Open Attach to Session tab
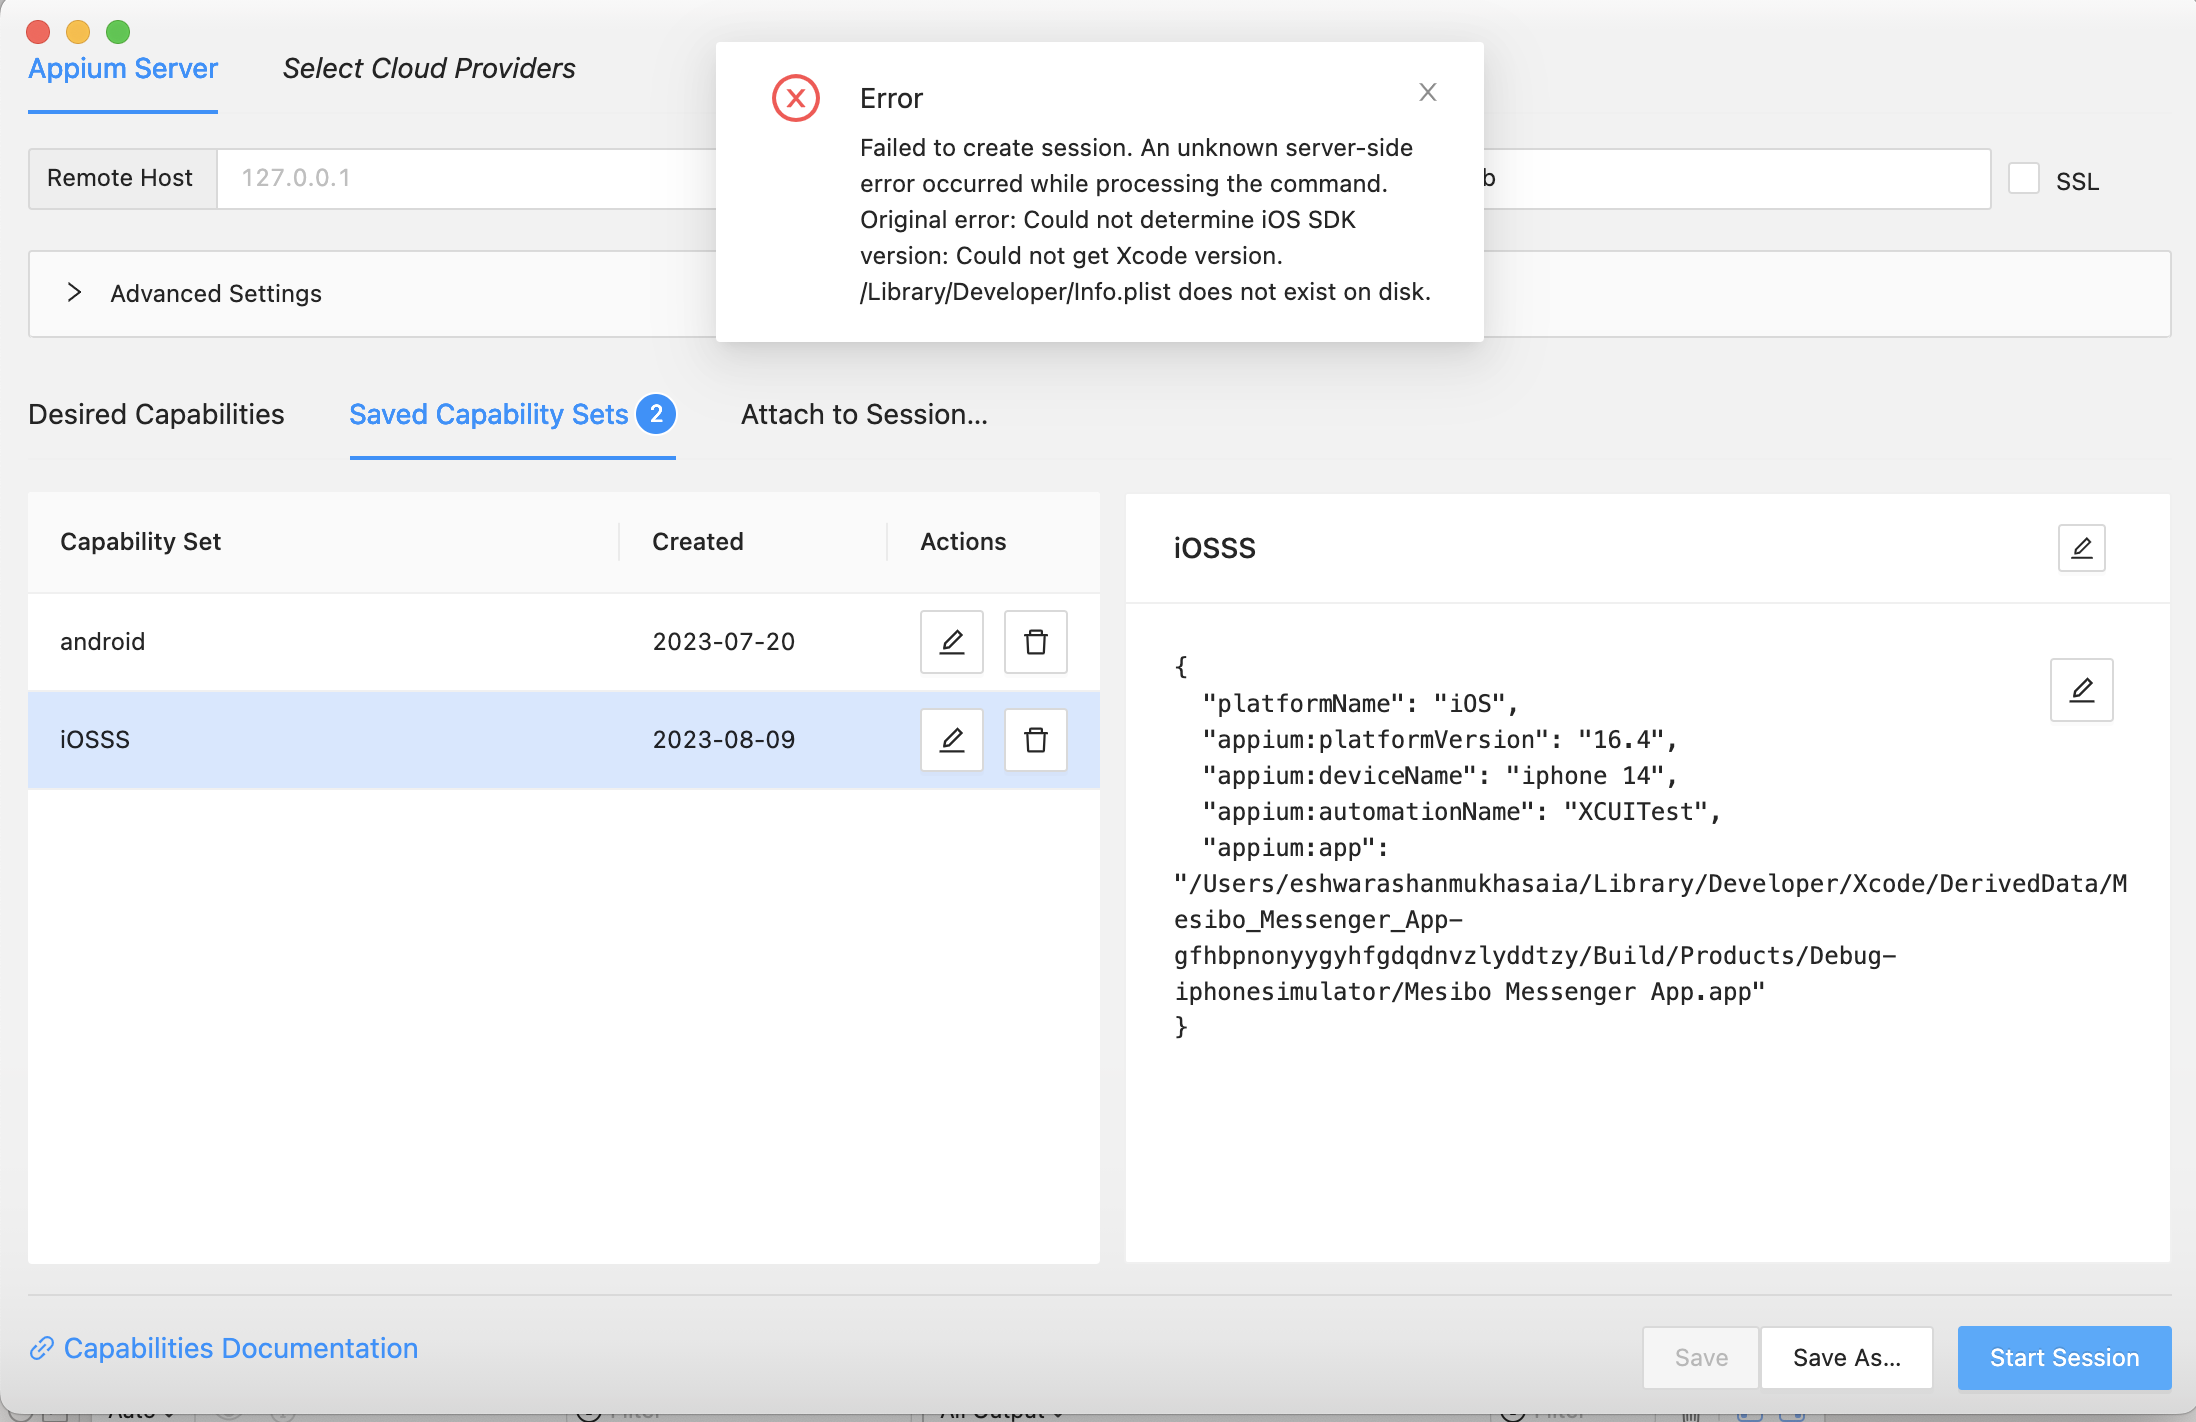2196x1422 pixels. click(x=863, y=414)
